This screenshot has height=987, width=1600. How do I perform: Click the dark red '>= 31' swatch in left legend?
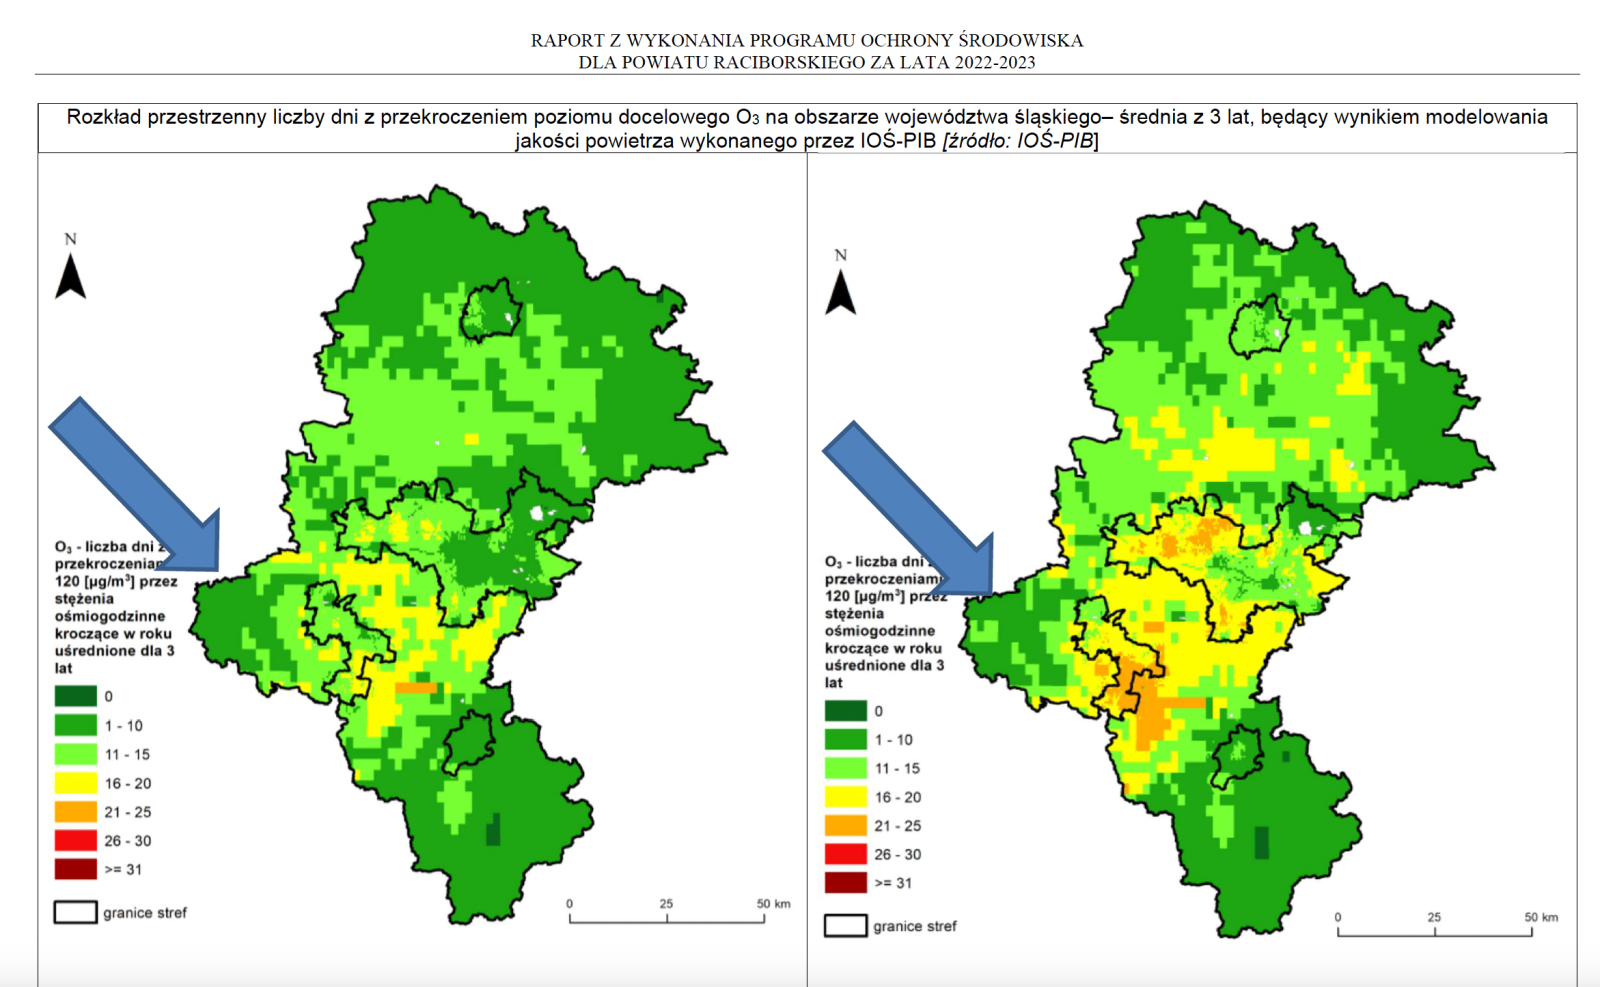(x=75, y=869)
